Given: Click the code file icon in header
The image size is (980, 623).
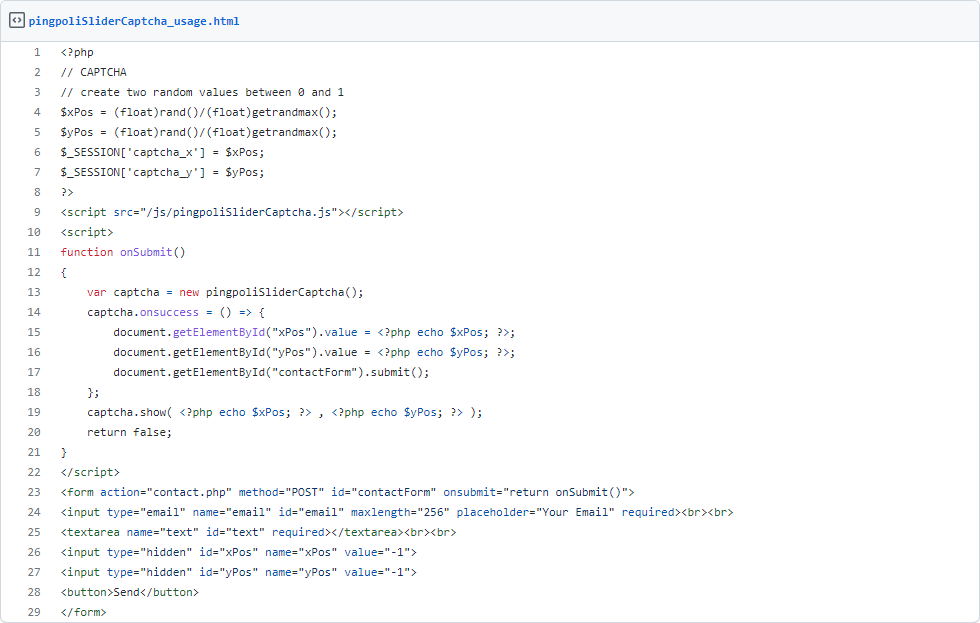Looking at the screenshot, I should (17, 21).
